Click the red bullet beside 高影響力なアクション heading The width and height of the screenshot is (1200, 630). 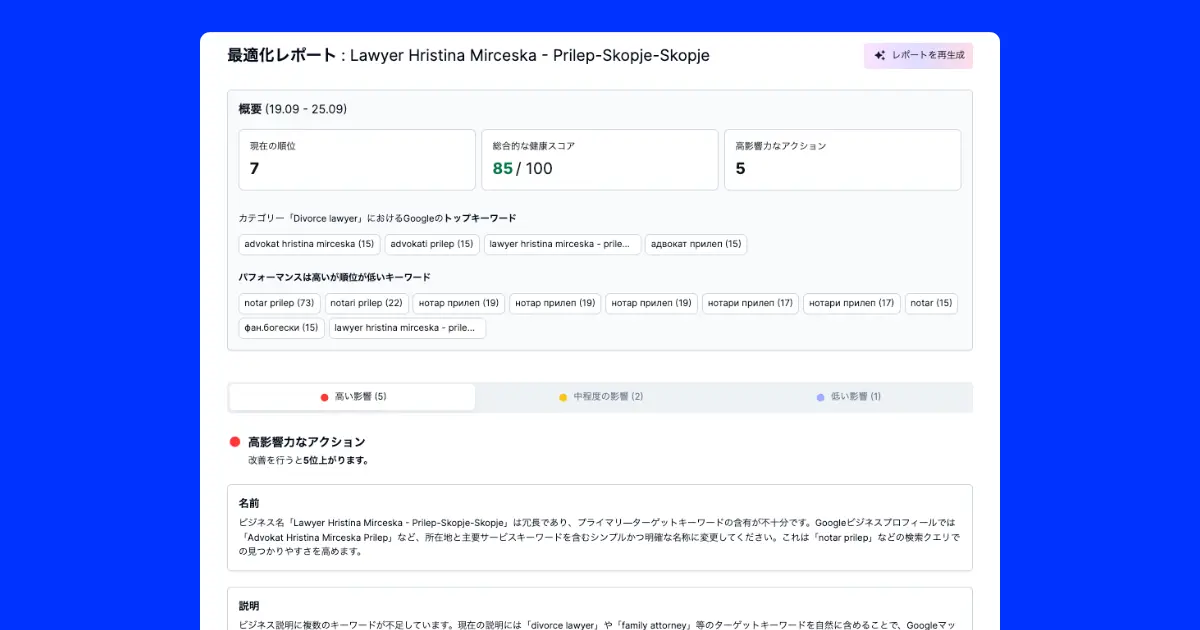234,440
